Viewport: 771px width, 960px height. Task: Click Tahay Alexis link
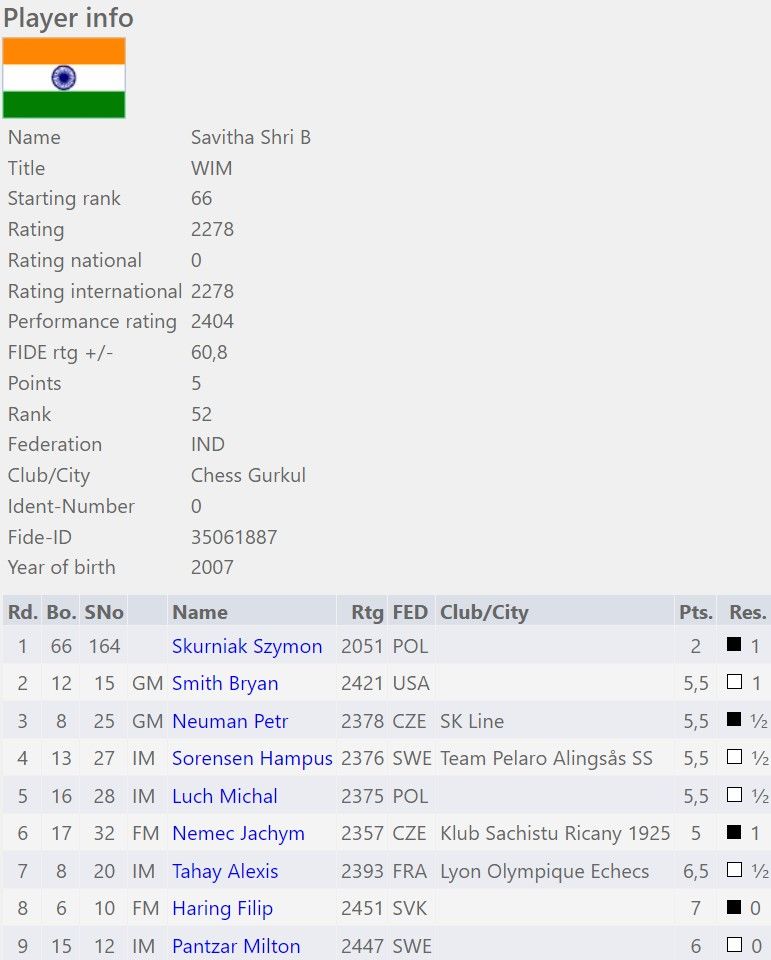(x=225, y=871)
